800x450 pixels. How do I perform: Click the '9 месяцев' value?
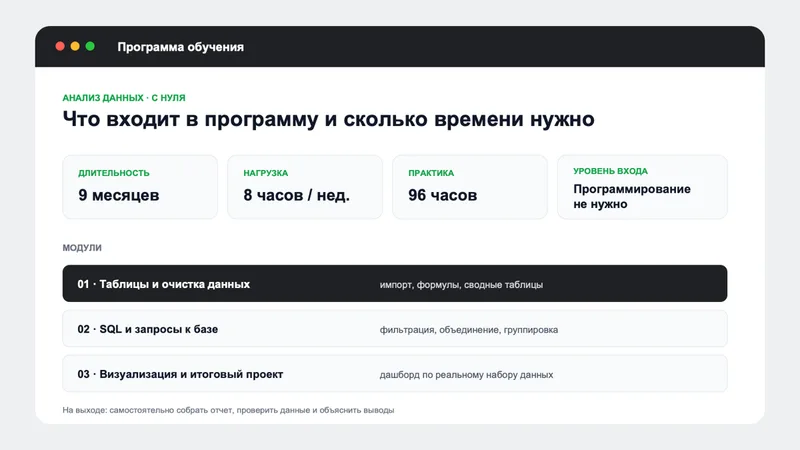click(119, 195)
